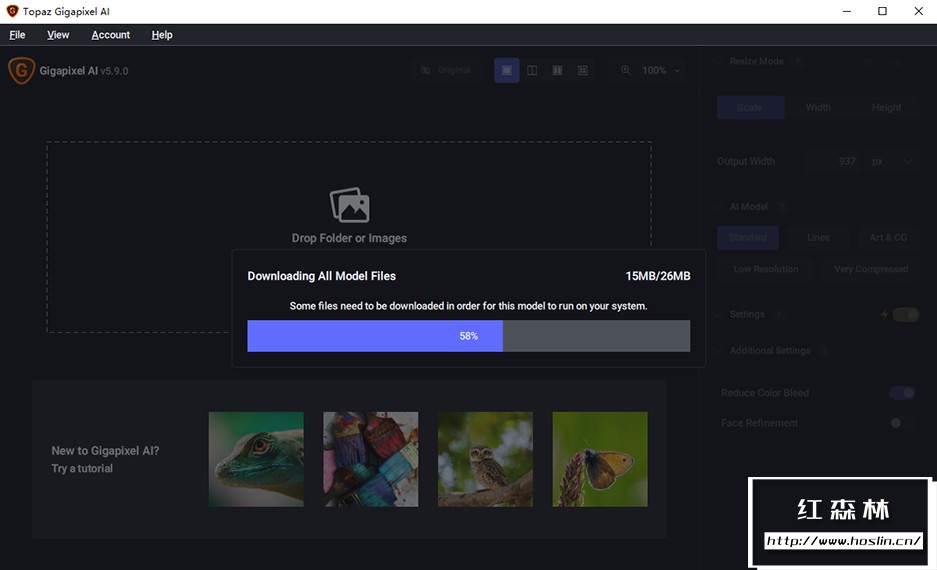Open the paint brushes tutorial thumbnail
Viewport: 937px width, 570px height.
coord(370,459)
